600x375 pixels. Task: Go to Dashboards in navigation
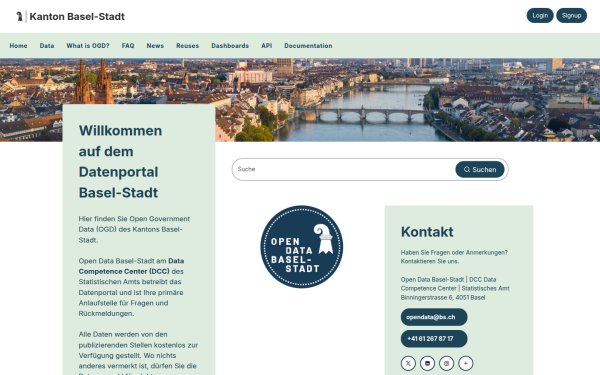[230, 46]
